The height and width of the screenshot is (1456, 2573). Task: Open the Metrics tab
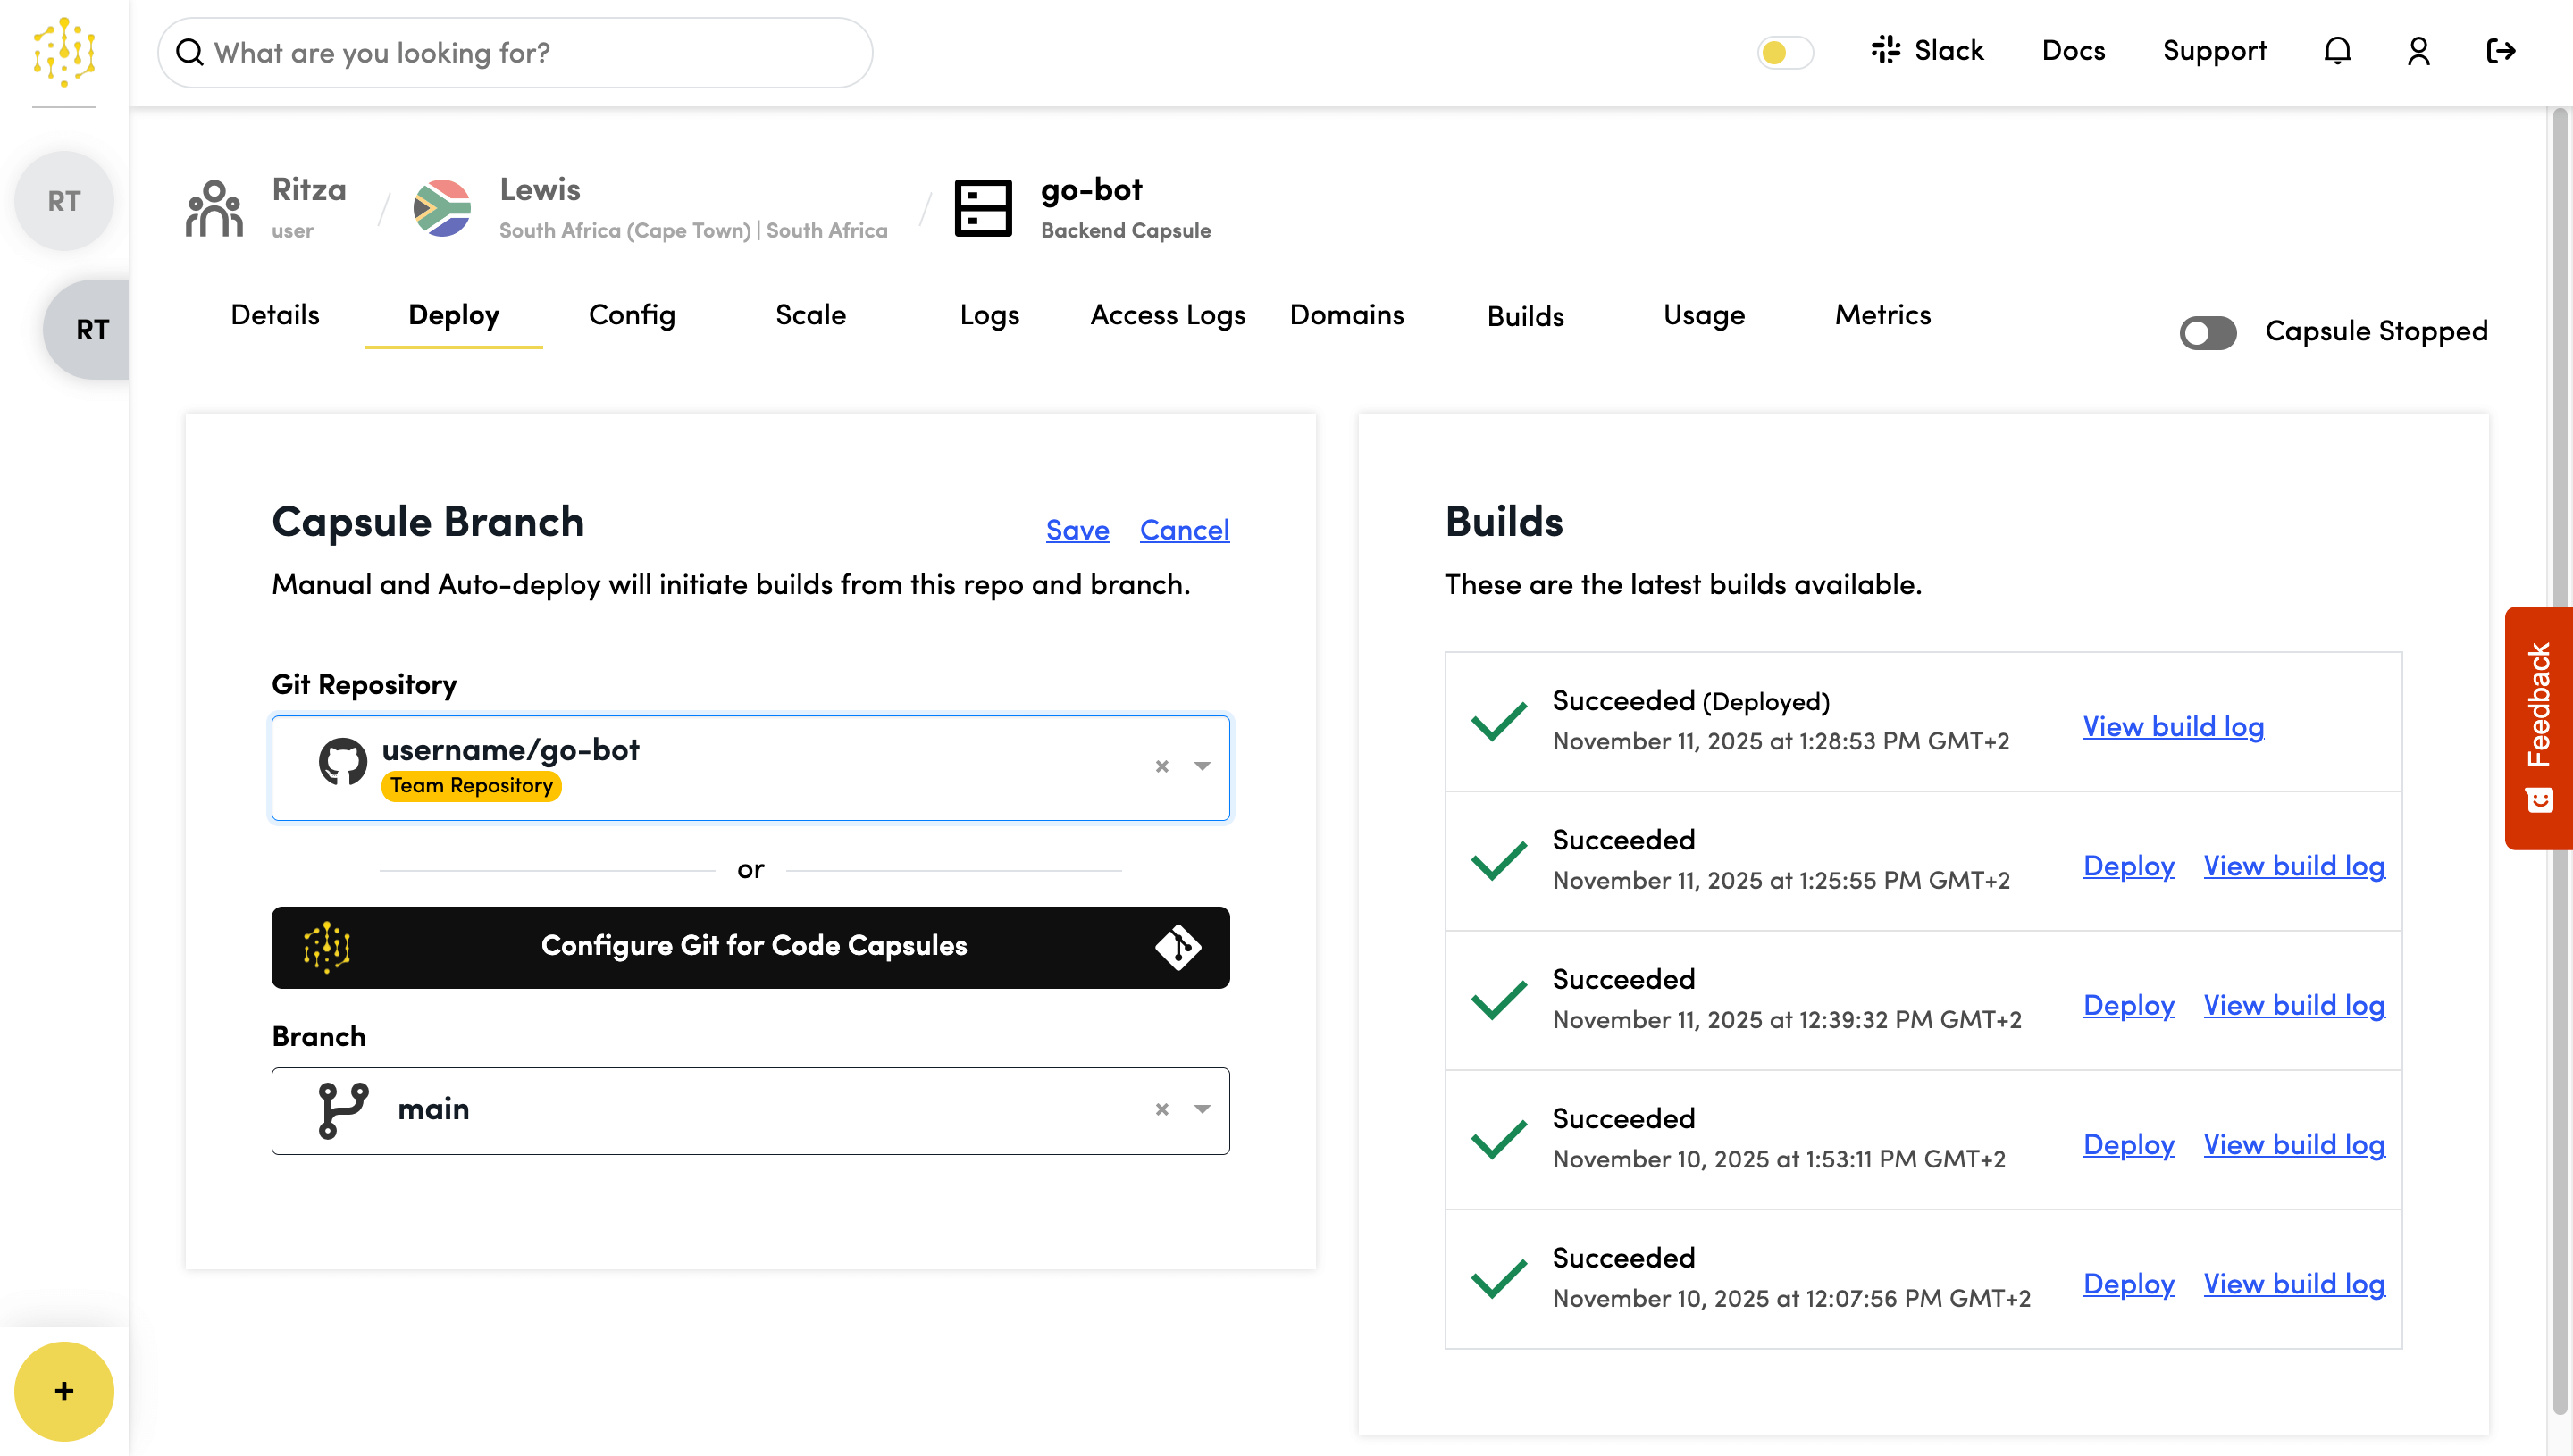click(1882, 316)
